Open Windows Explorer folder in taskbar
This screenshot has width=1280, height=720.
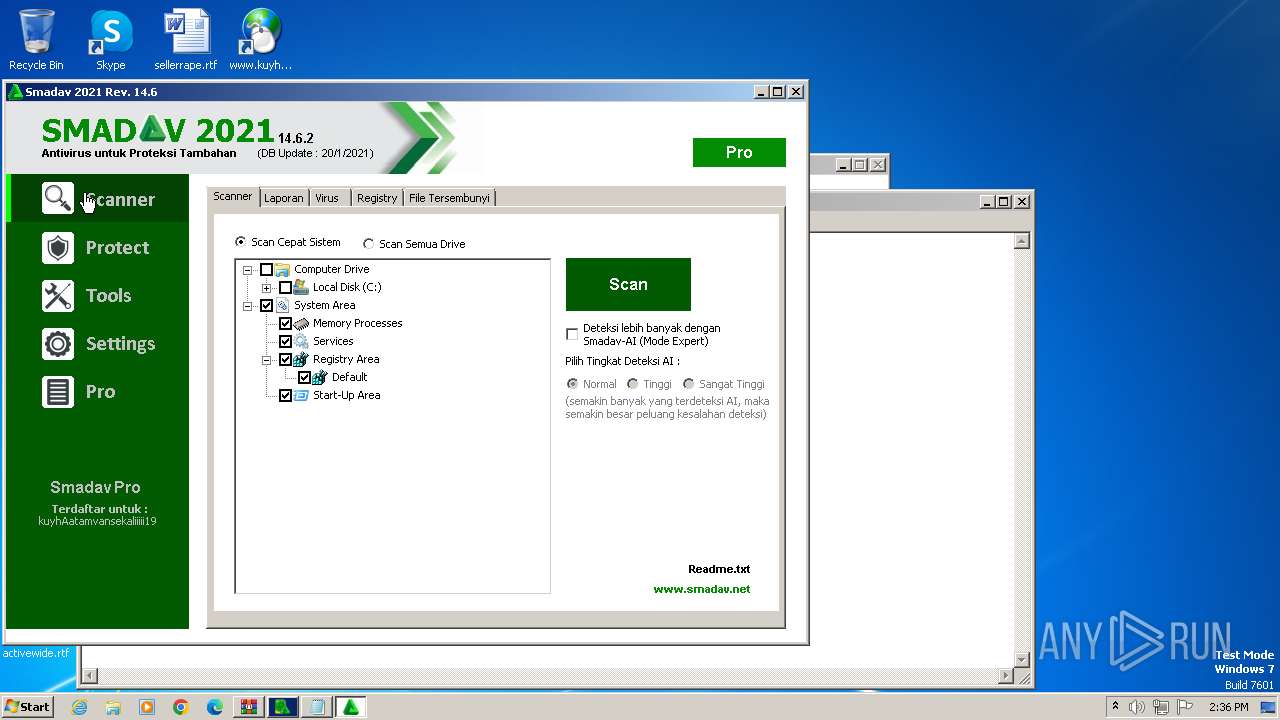pos(113,707)
